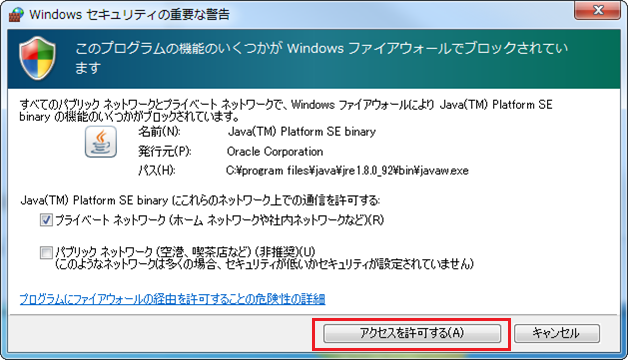The height and width of the screenshot is (360, 628).
Task: Click the Windows security shield icon
Action: pos(38,58)
